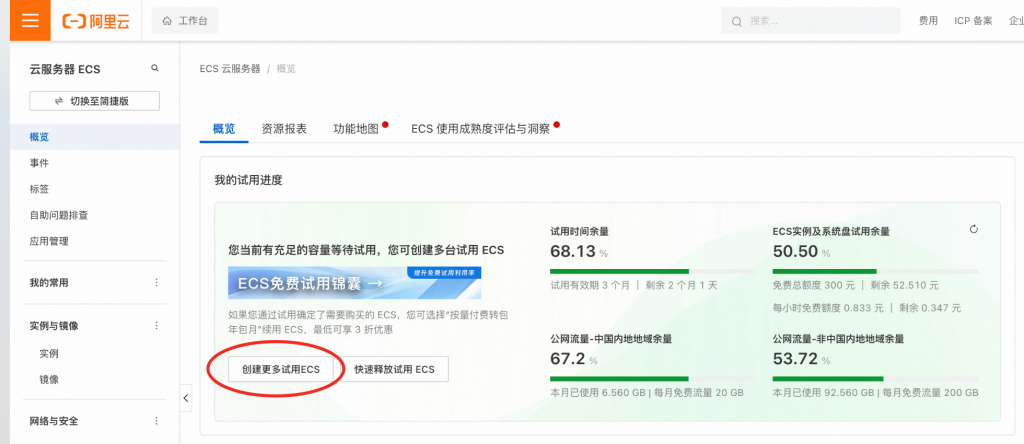Open ECS 使用成熟度评估与洞察 tab
The width and height of the screenshot is (1024, 444).
480,129
